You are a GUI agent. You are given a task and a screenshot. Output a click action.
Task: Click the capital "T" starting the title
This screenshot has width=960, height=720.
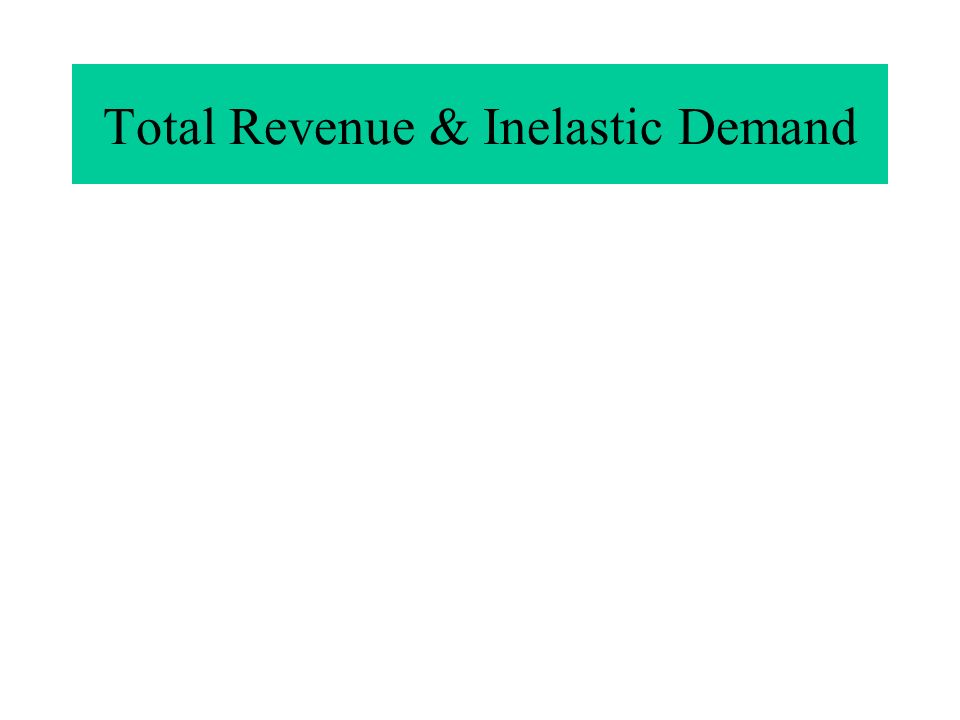pyautogui.click(x=118, y=127)
